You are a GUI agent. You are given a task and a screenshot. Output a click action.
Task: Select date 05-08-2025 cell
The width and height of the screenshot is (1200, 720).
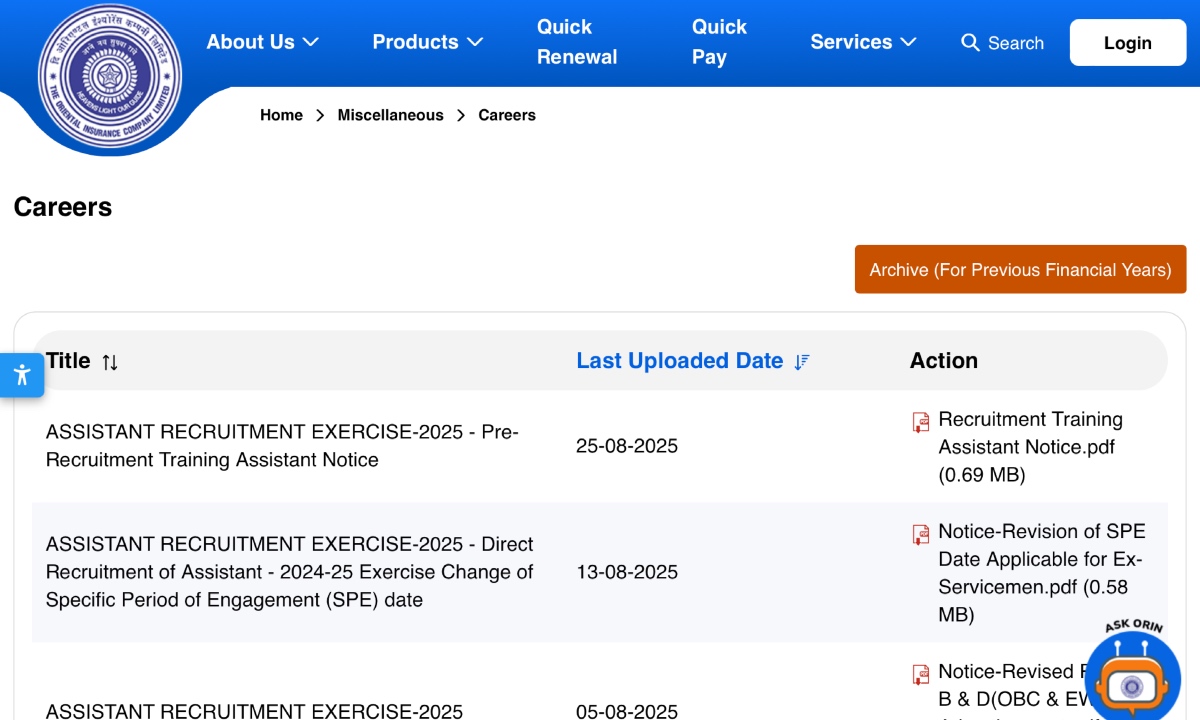pos(627,711)
